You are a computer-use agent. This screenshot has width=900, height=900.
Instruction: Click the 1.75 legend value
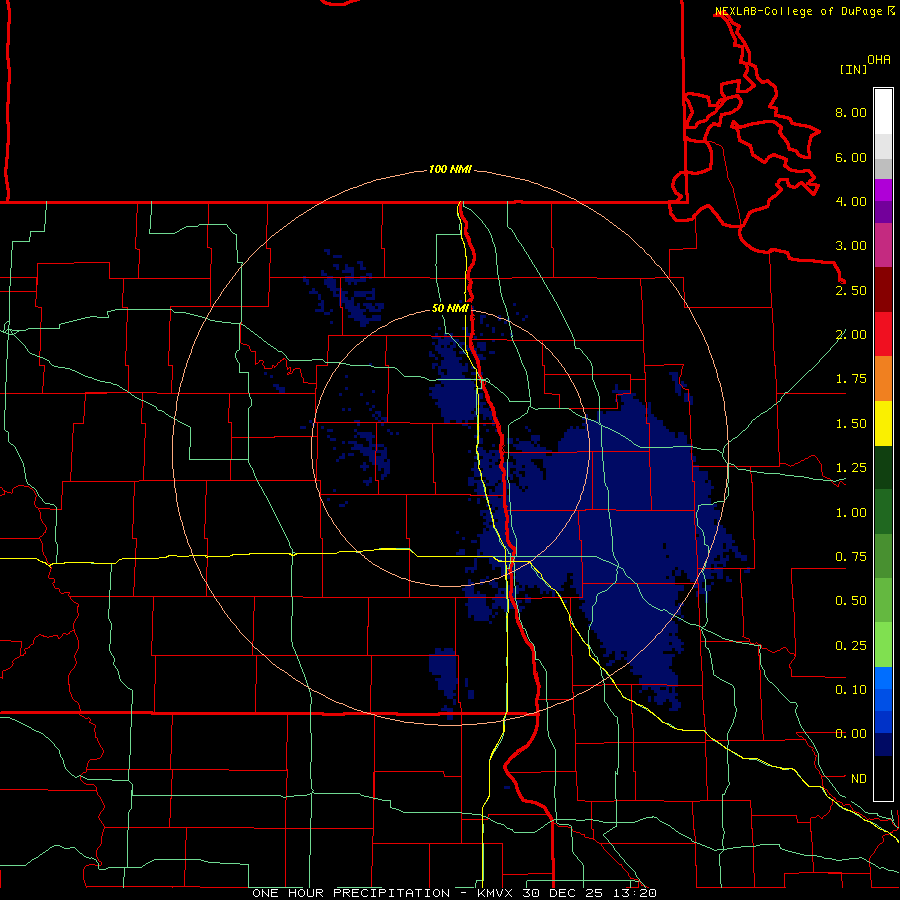851,379
